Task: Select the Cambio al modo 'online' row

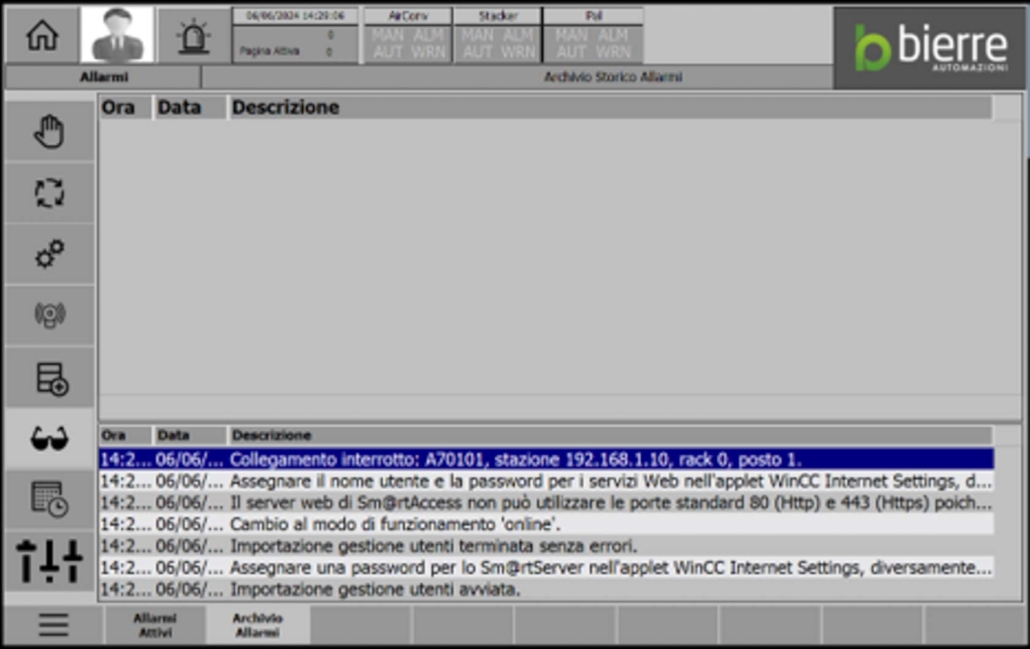Action: pos(545,524)
